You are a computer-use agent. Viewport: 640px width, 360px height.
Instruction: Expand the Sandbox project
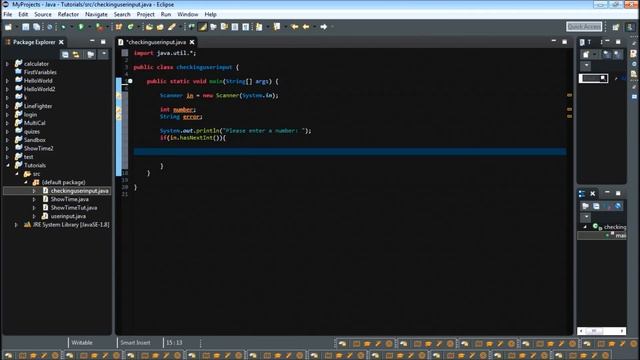click(7, 140)
